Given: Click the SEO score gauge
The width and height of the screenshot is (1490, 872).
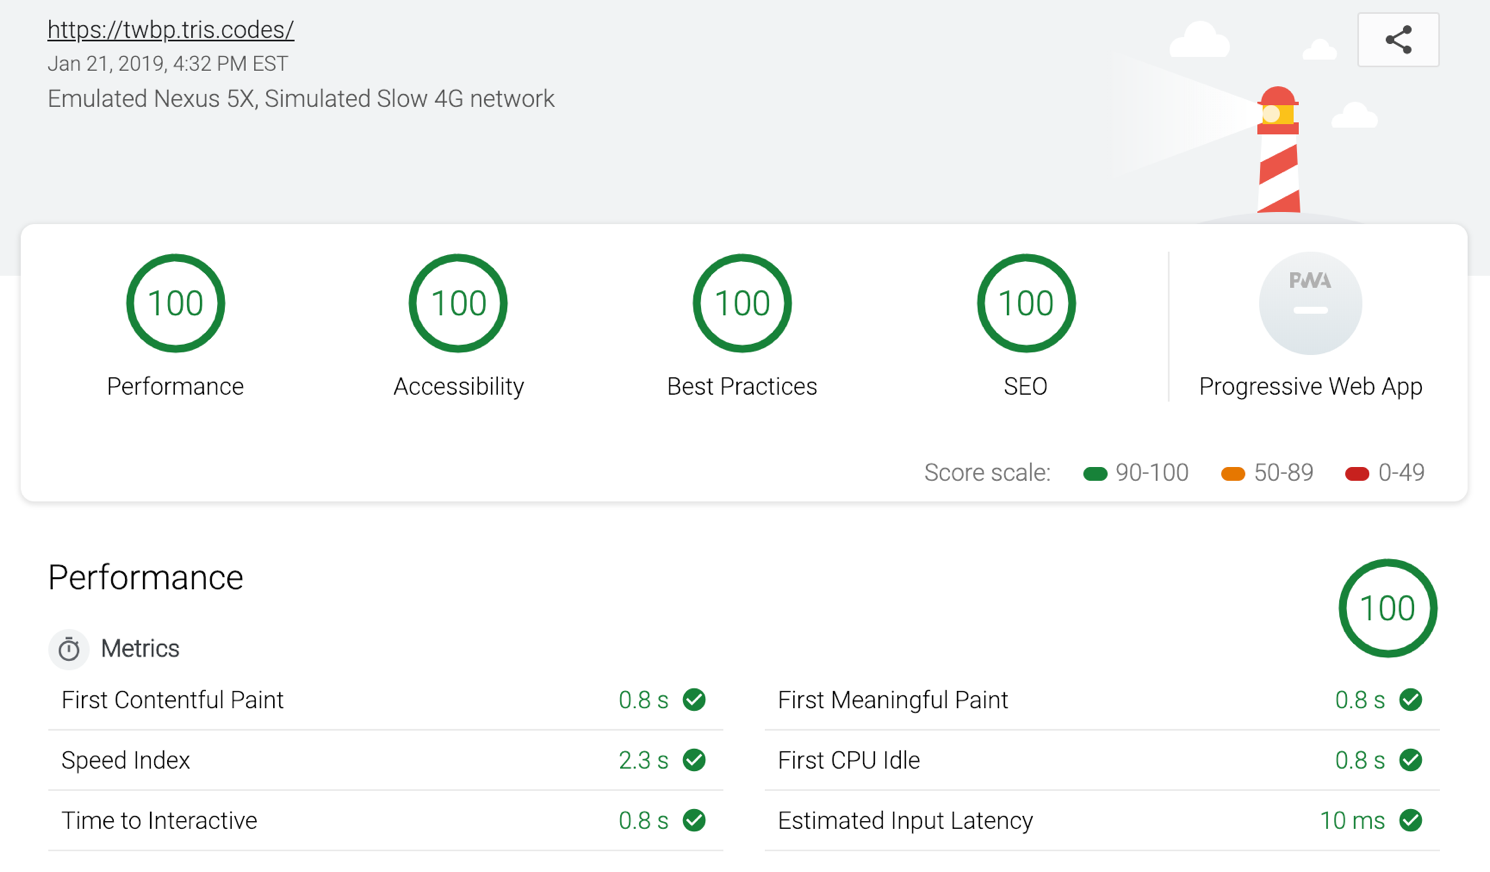Looking at the screenshot, I should click(x=1025, y=303).
